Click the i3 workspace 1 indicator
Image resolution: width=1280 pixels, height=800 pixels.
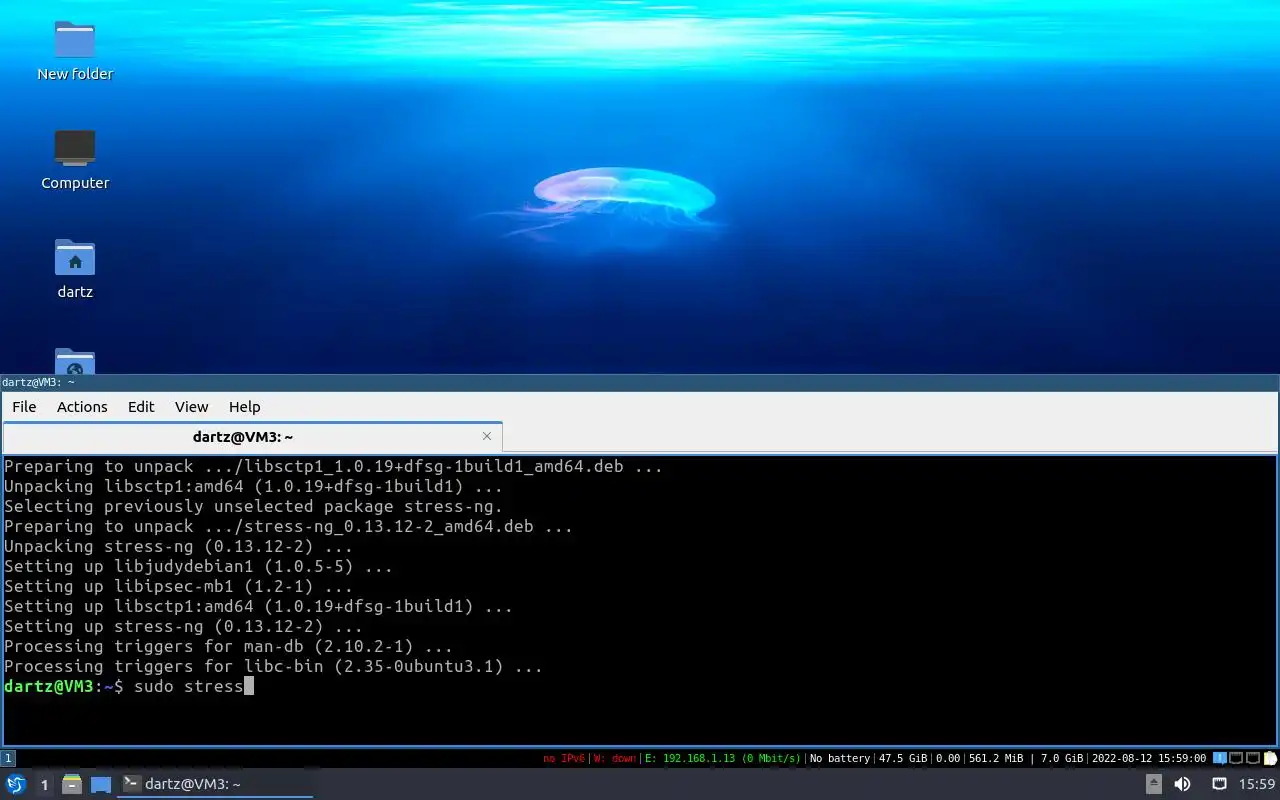[x=8, y=758]
